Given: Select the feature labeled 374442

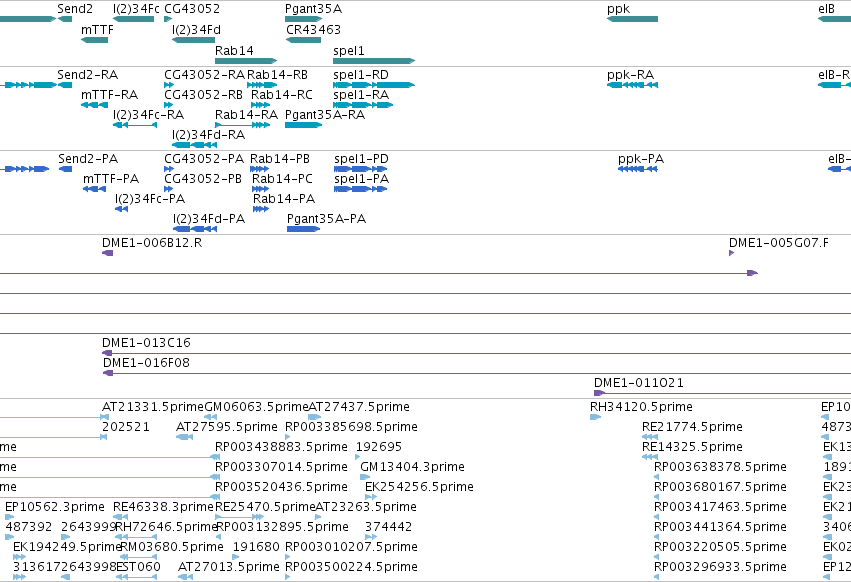Looking at the screenshot, I should [371, 537].
